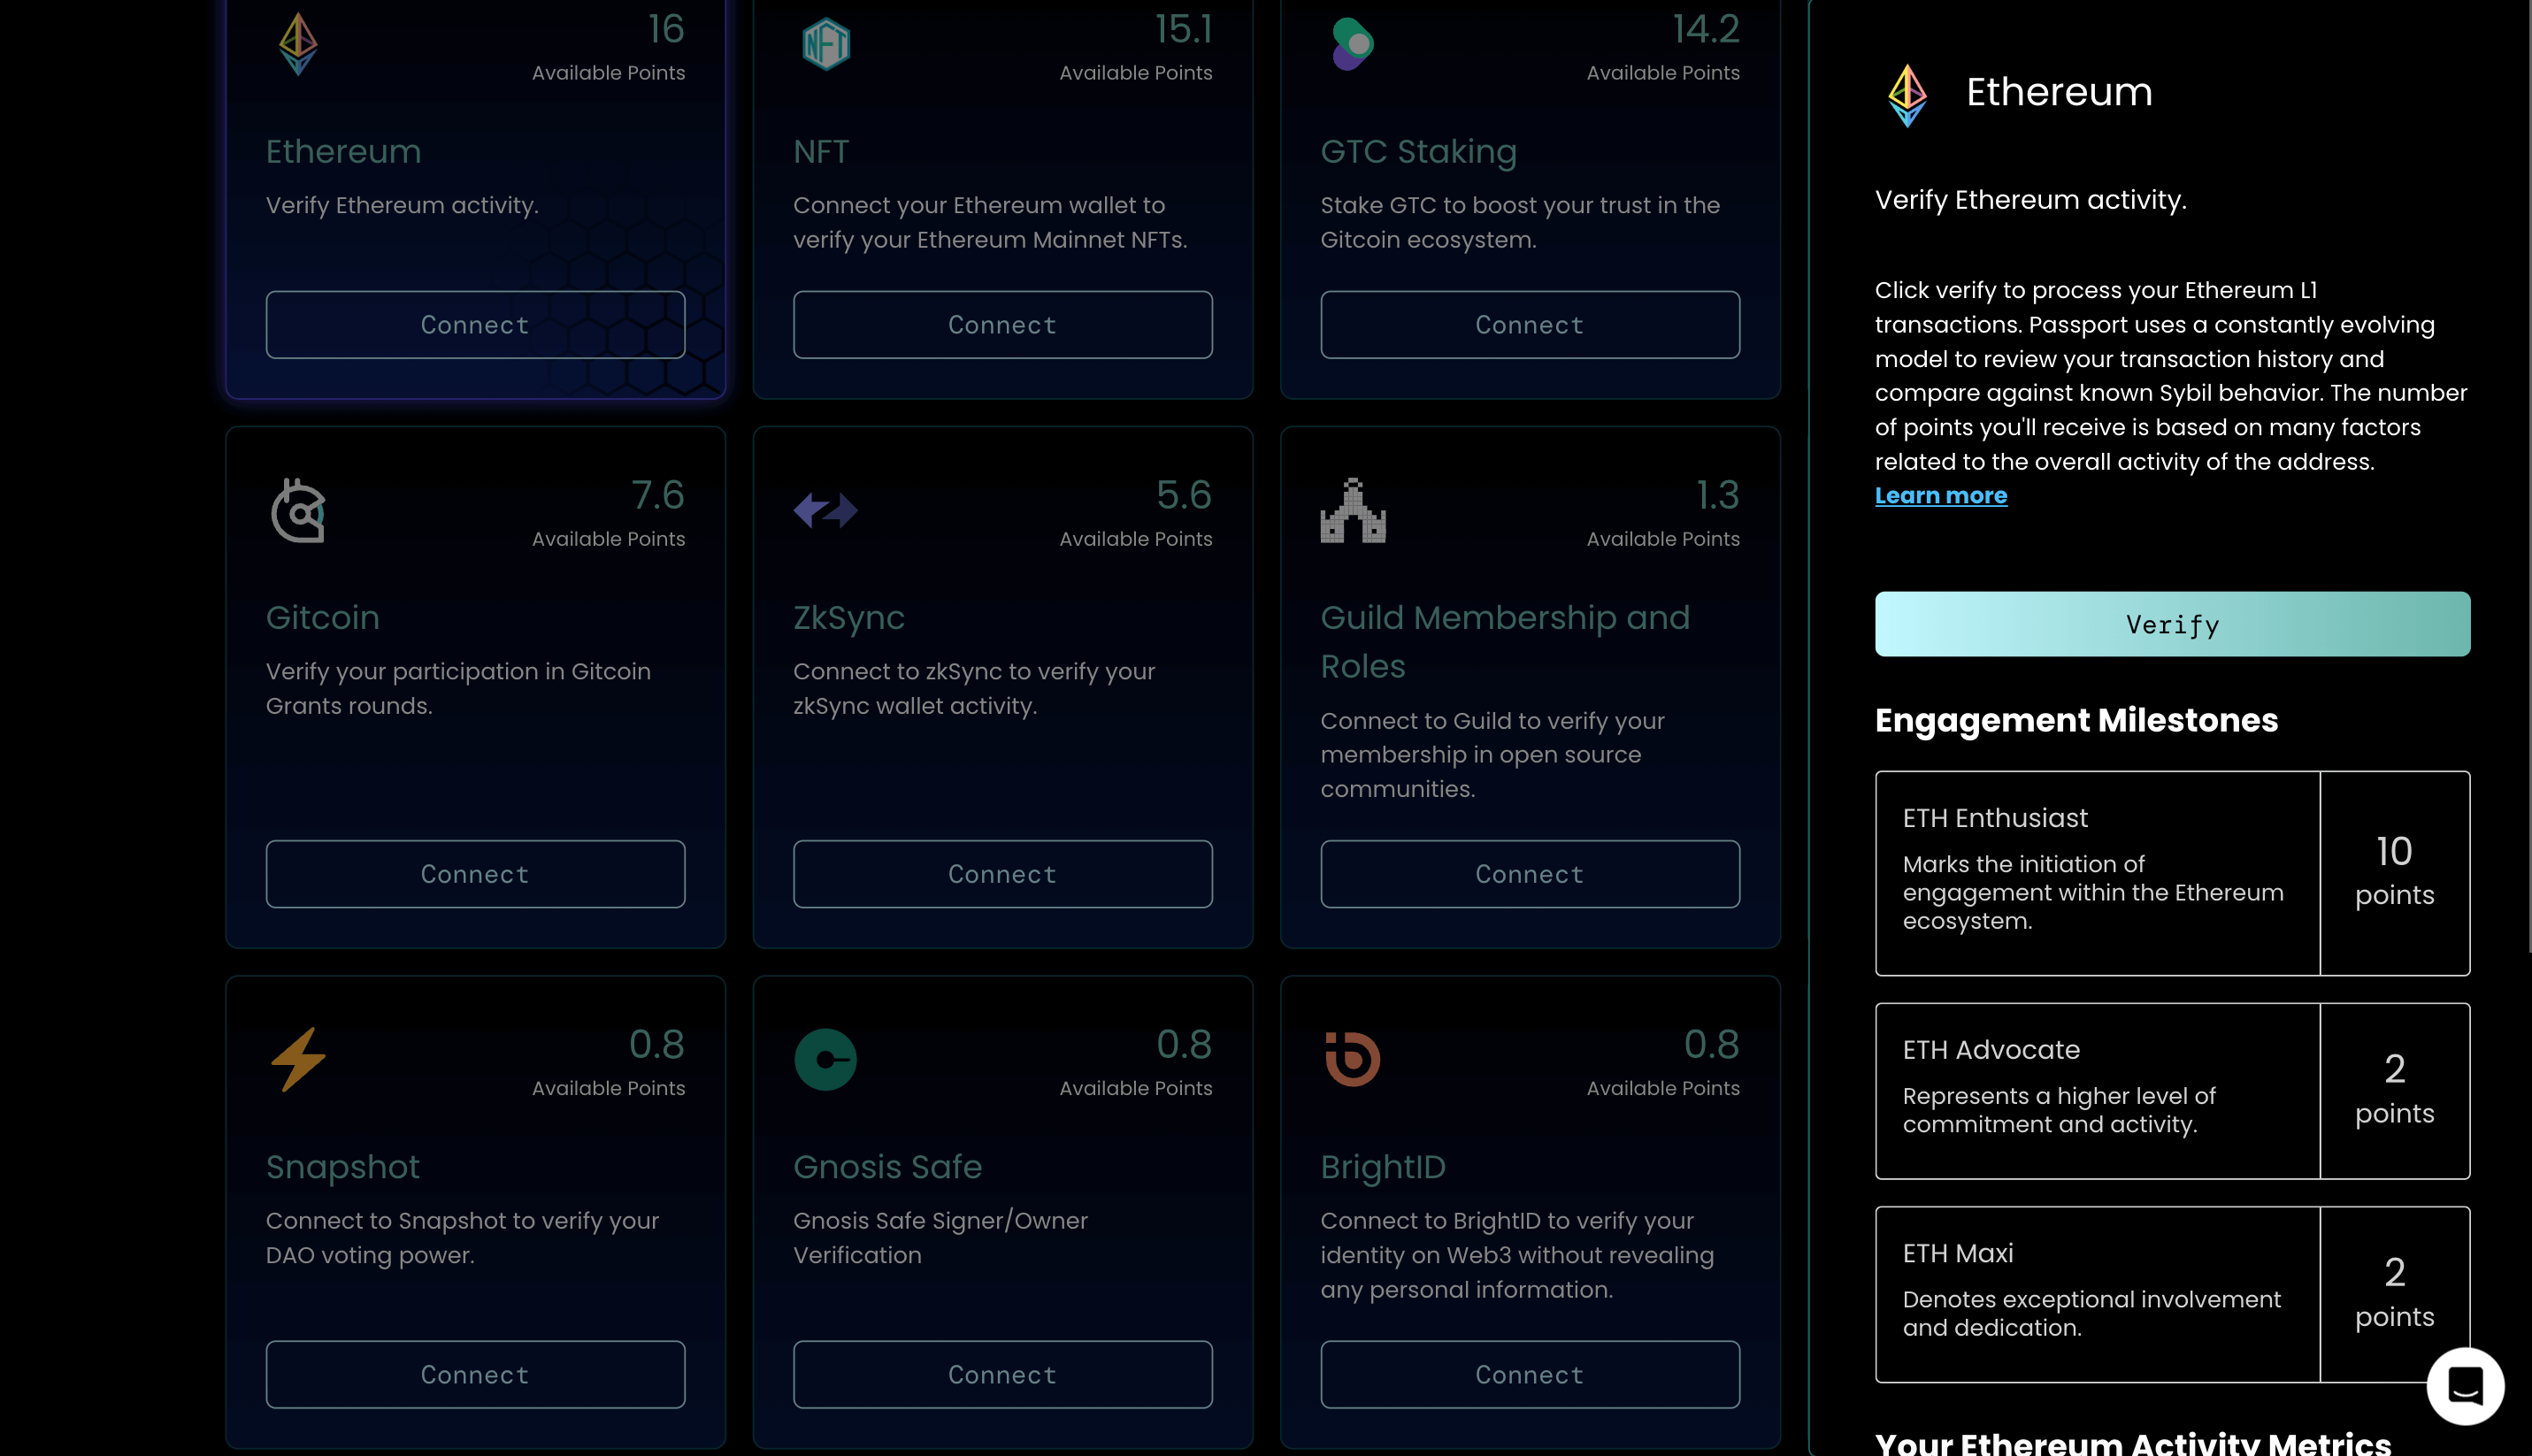This screenshot has width=2532, height=1456.
Task: Click 'Verify Ethereum activity.' text in side panel
Action: 2030,201
